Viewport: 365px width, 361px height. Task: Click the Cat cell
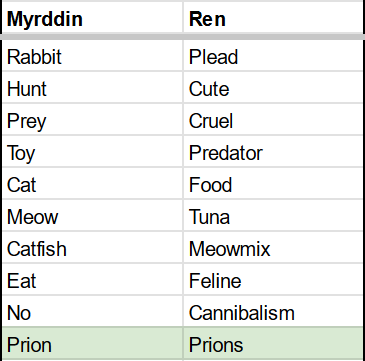(93, 184)
